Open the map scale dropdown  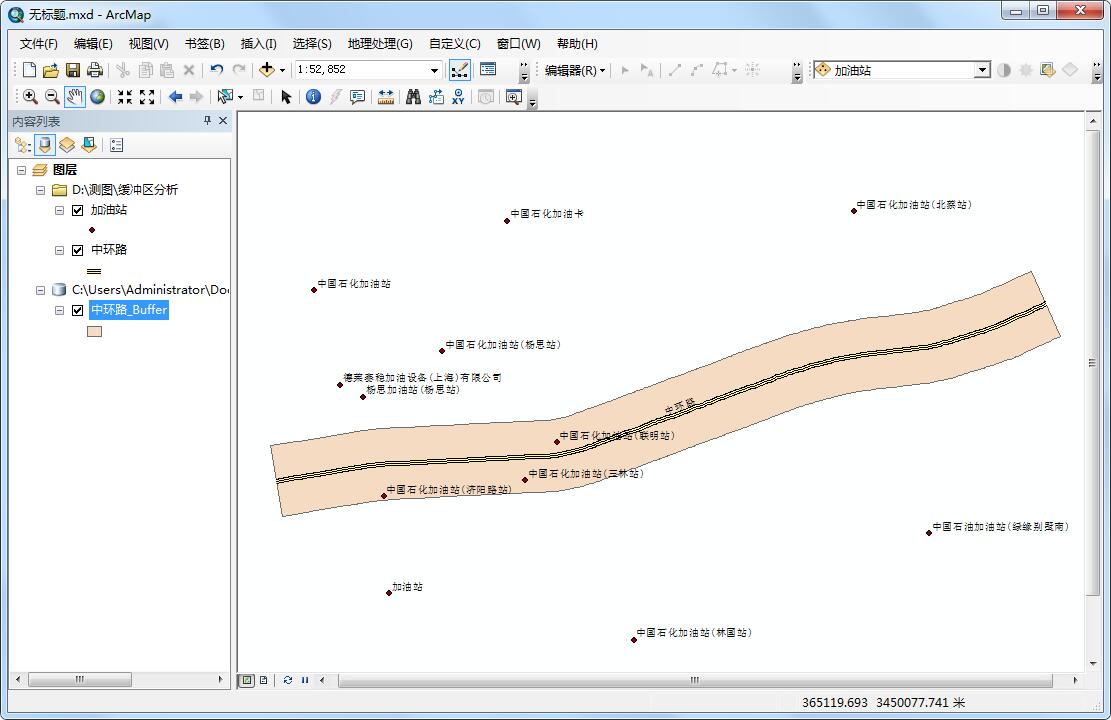click(434, 70)
